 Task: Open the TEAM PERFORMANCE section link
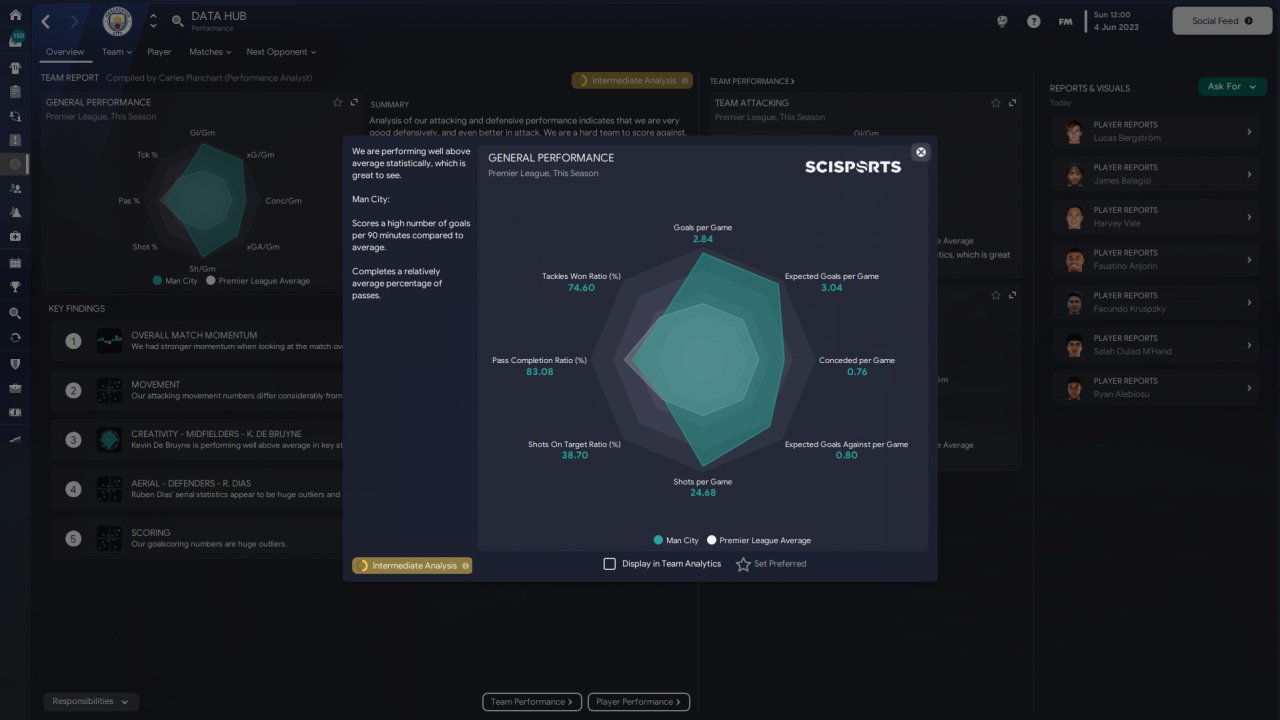[x=752, y=81]
